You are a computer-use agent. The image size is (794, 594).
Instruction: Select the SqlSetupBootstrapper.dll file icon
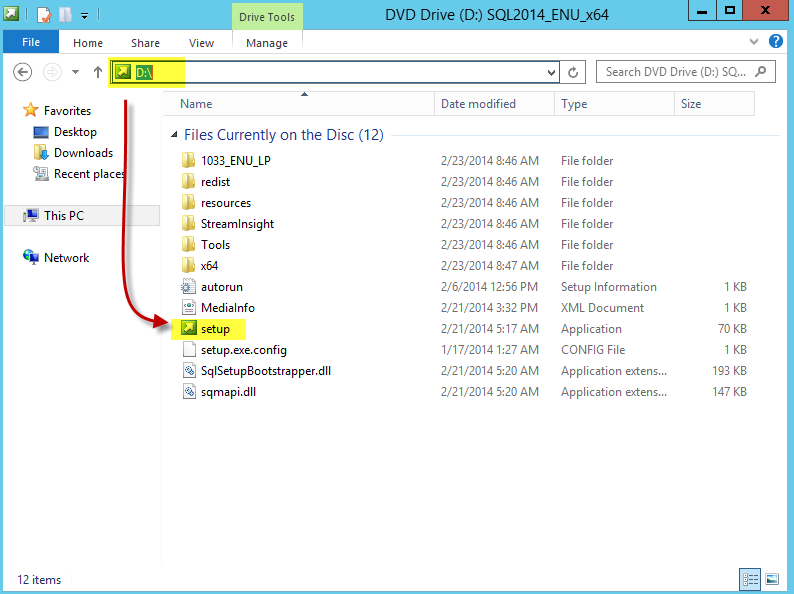(x=189, y=371)
